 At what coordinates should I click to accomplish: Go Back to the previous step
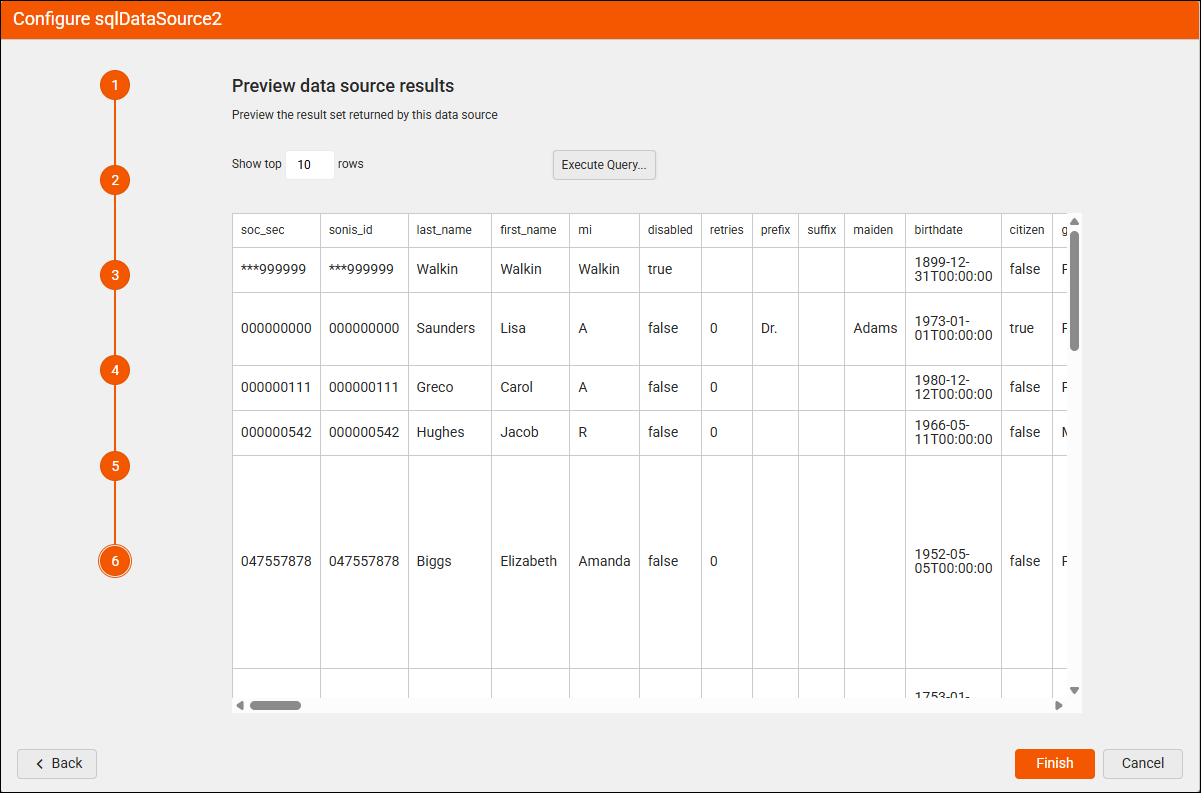coord(57,764)
